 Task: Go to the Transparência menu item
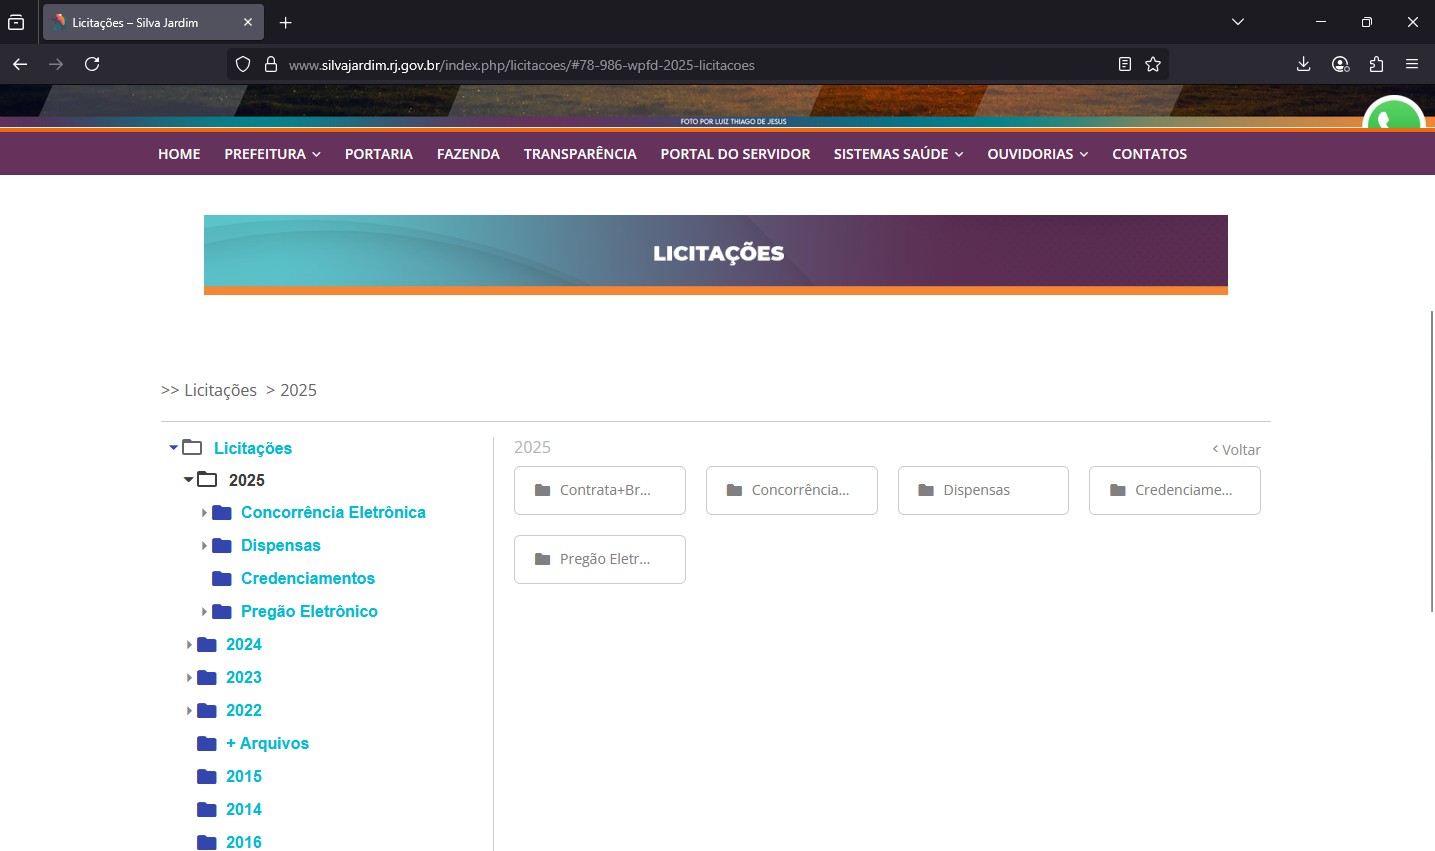pos(580,154)
